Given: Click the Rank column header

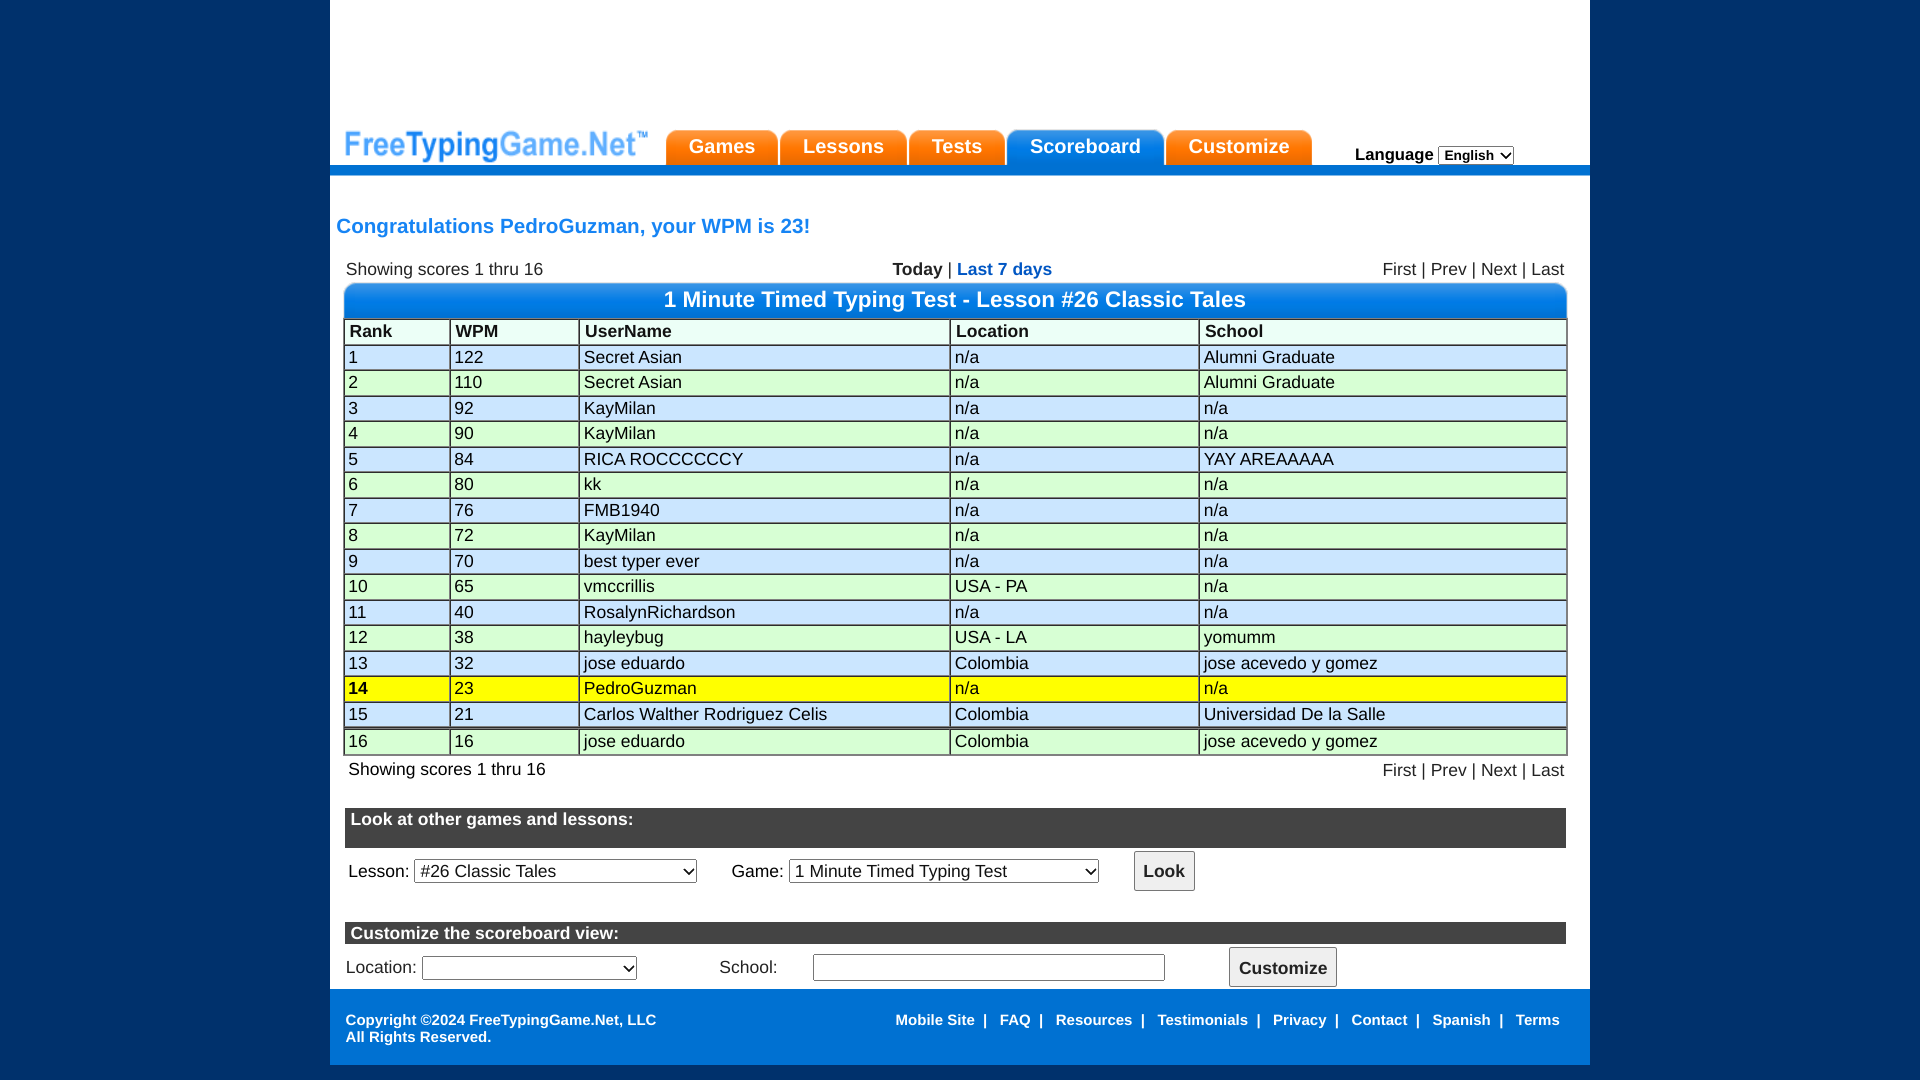Looking at the screenshot, I should pyautogui.click(x=397, y=332).
